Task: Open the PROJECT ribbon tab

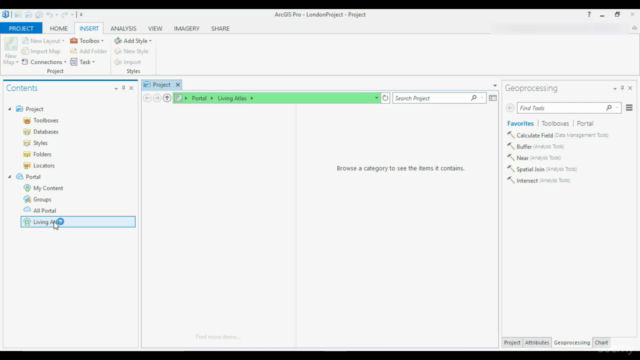Action: point(21,28)
